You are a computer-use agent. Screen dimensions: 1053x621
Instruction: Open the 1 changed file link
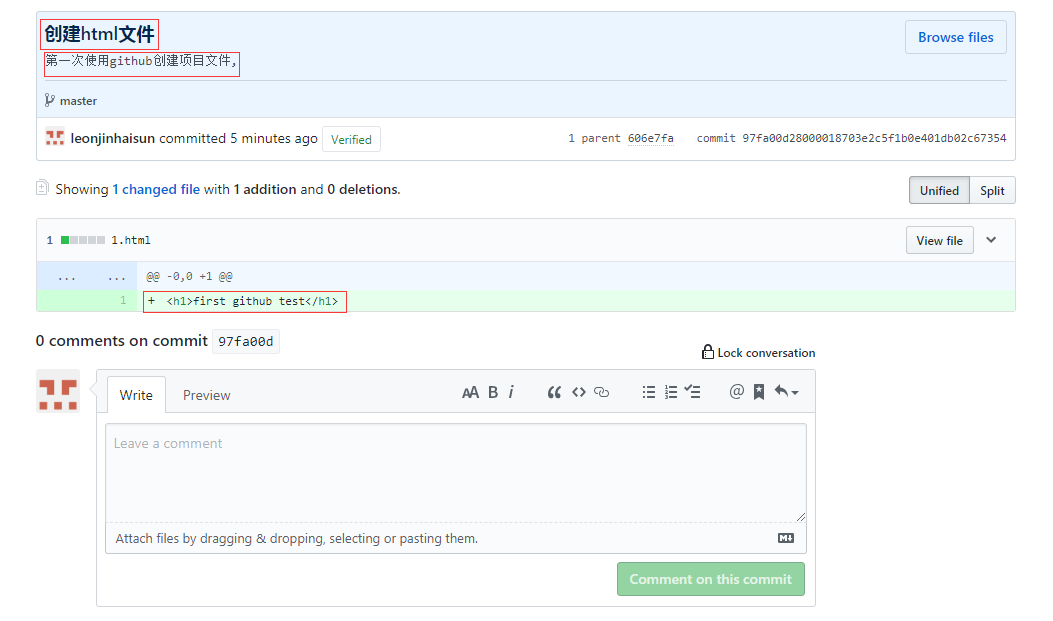tap(156, 189)
